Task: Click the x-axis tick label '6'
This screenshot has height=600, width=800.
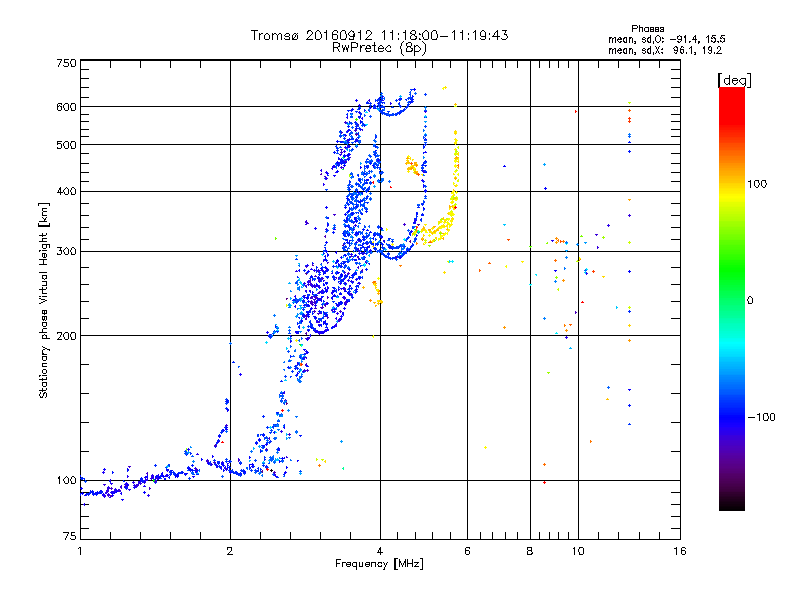Action: point(468,551)
